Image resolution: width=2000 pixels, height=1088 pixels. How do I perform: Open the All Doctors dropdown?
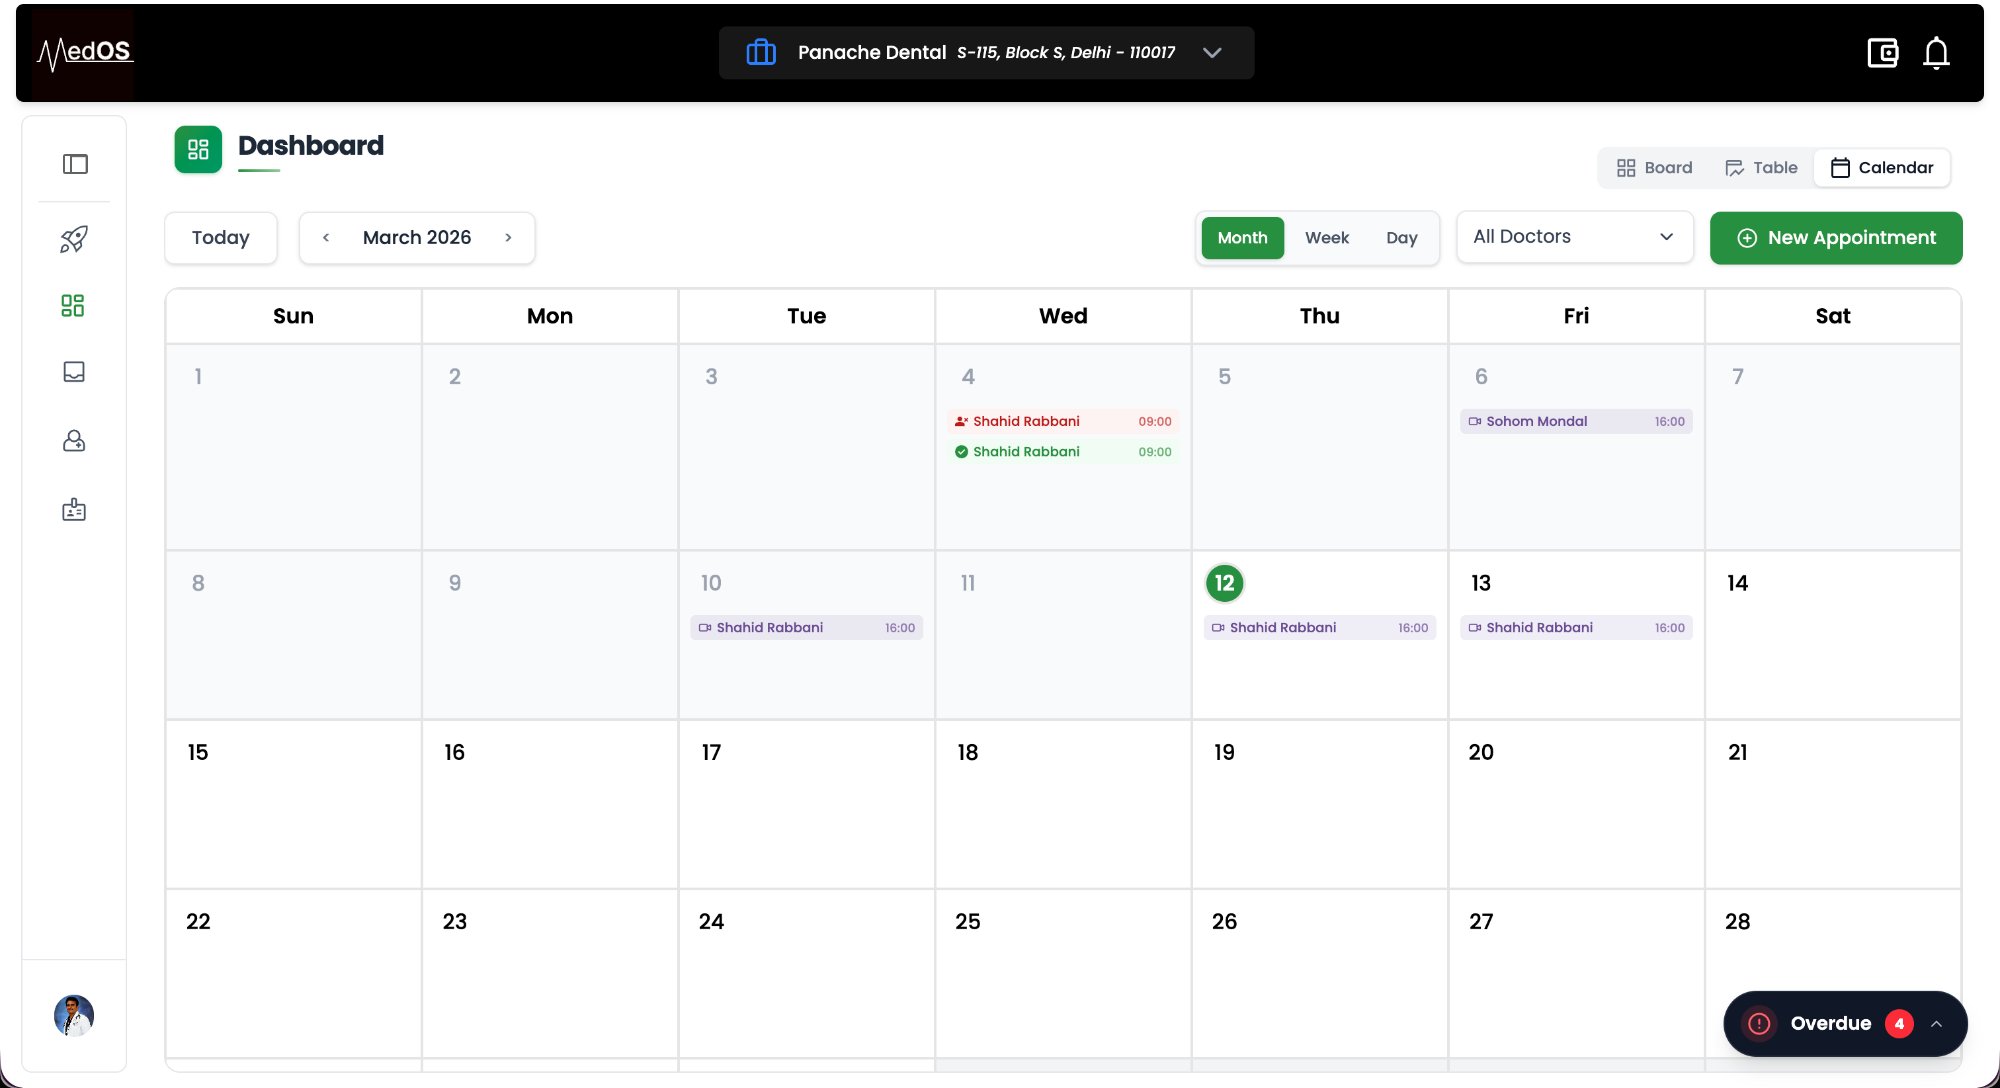tap(1574, 236)
